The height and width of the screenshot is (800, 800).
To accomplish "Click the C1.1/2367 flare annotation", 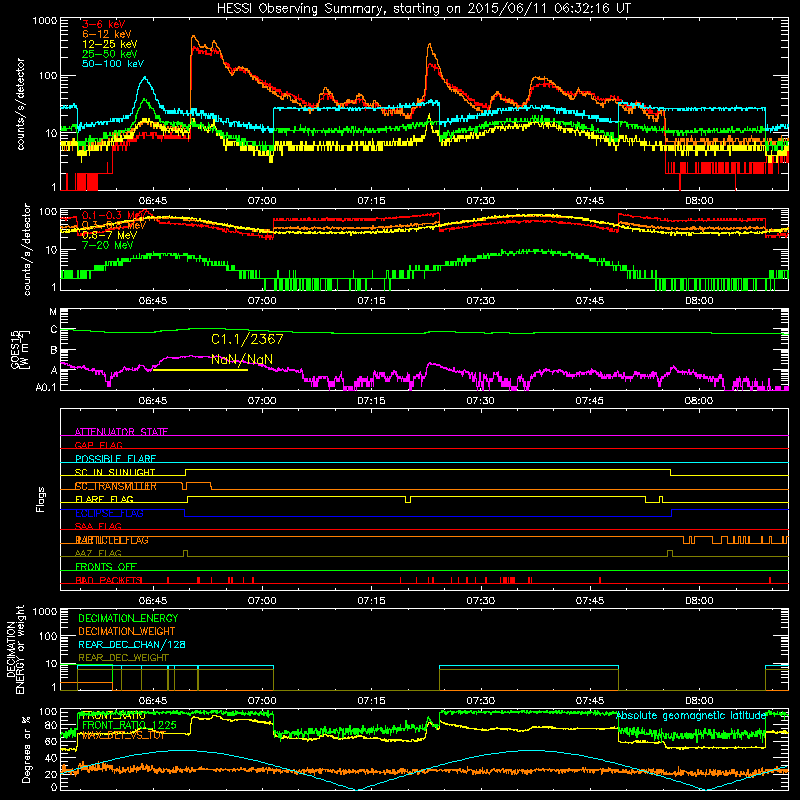I will coord(247,339).
